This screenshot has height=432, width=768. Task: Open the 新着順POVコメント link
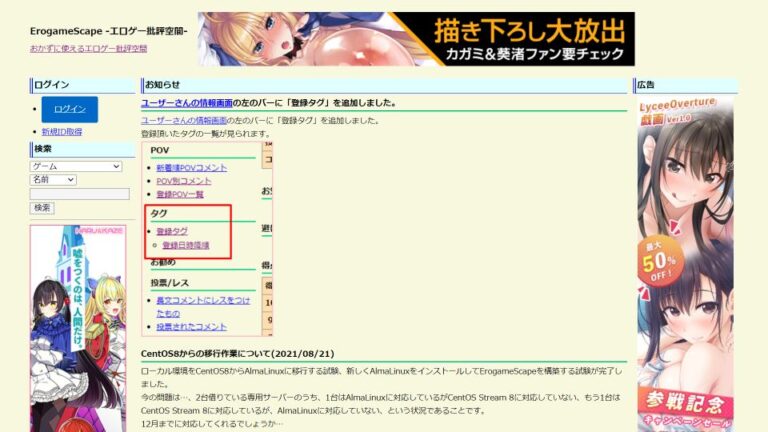coord(191,168)
